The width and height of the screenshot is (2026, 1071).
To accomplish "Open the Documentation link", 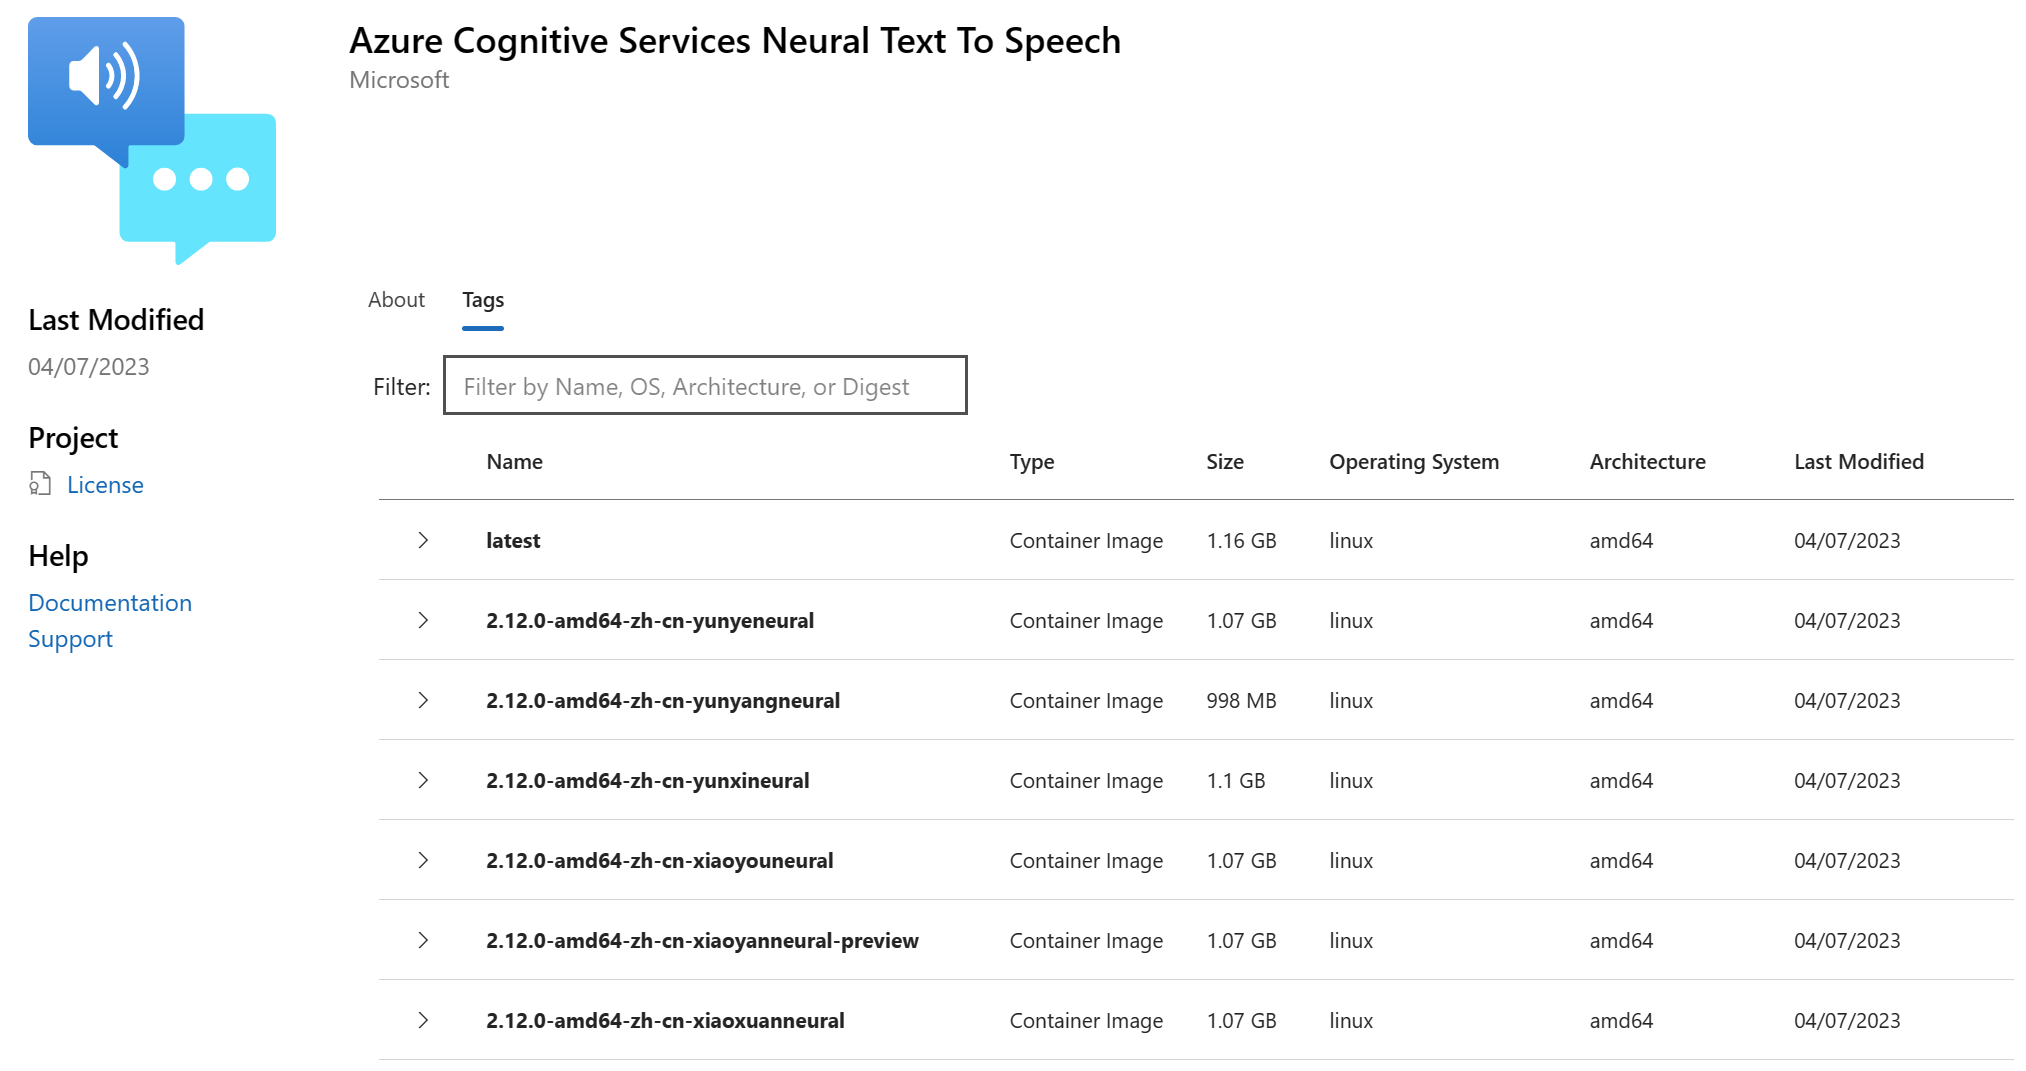I will tap(110, 603).
